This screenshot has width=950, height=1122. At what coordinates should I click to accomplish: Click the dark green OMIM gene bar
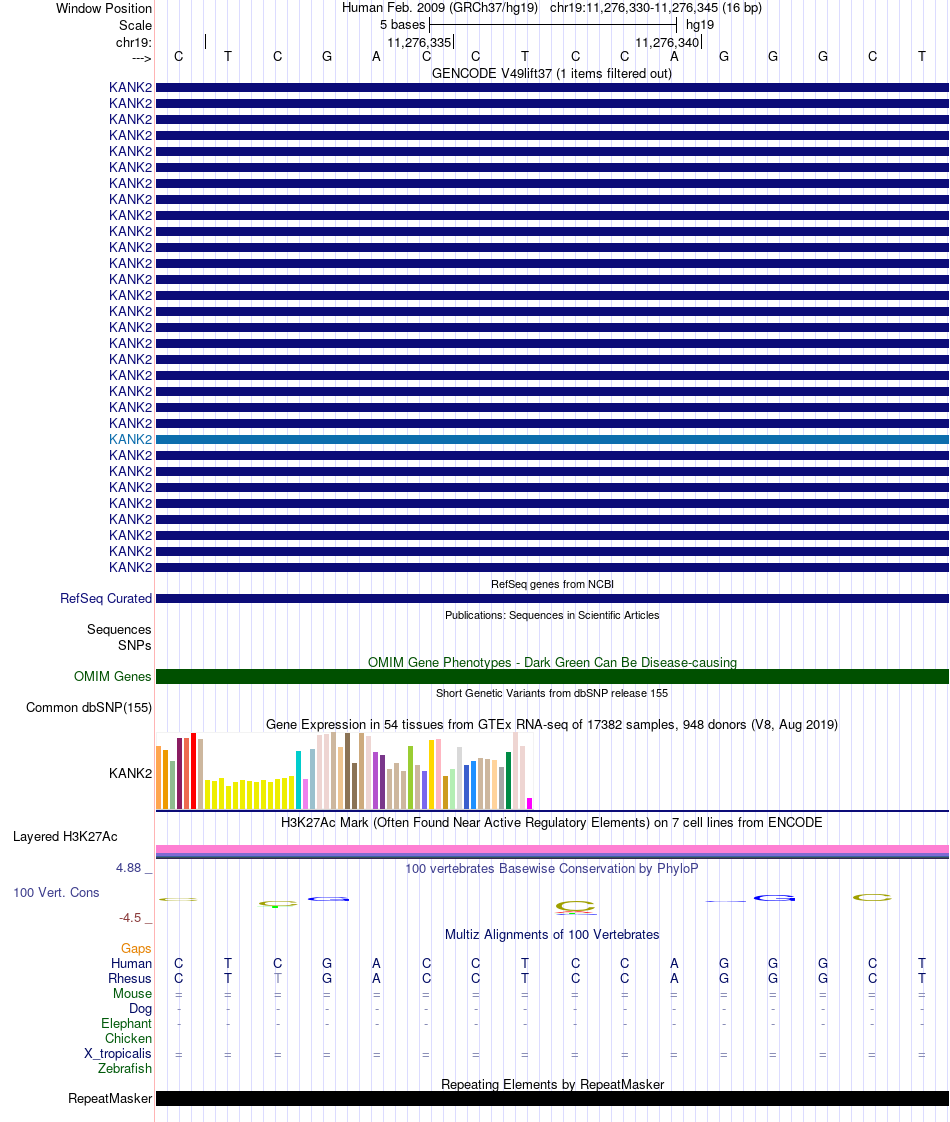(x=552, y=676)
